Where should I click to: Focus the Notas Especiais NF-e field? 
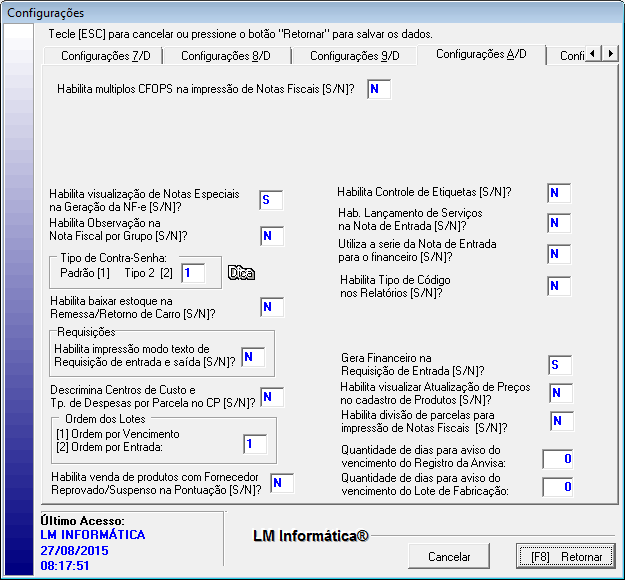[x=271, y=200]
